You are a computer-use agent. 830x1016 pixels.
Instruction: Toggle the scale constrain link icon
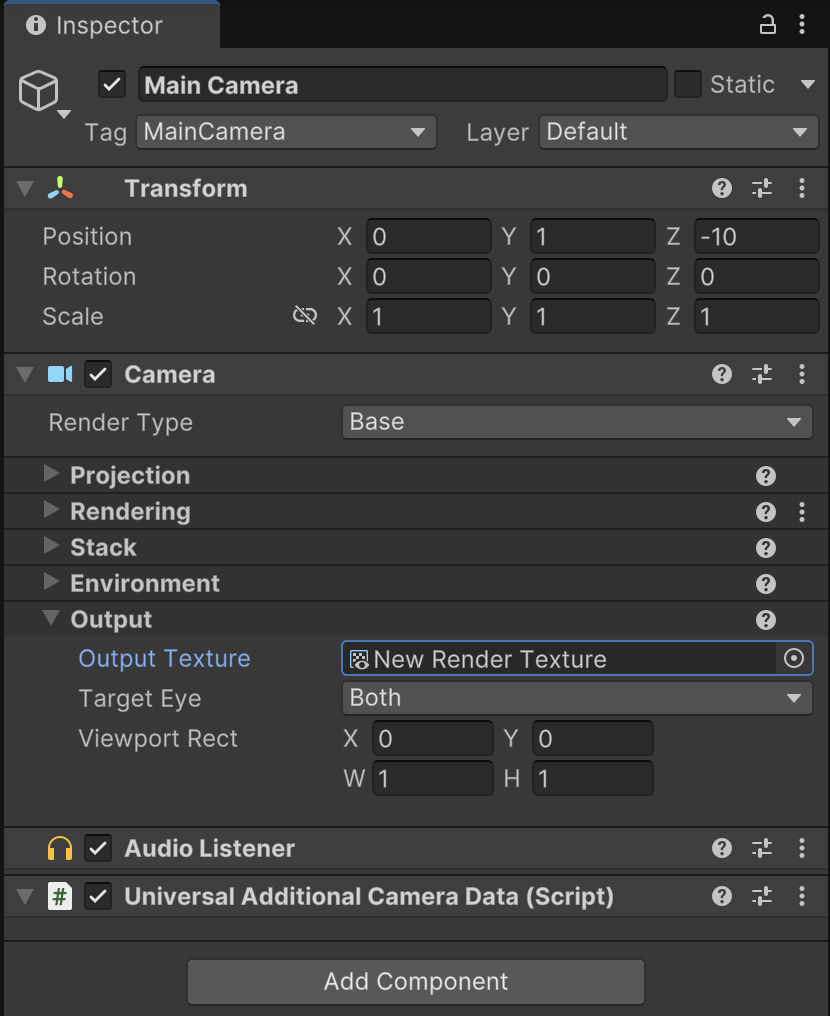(305, 316)
